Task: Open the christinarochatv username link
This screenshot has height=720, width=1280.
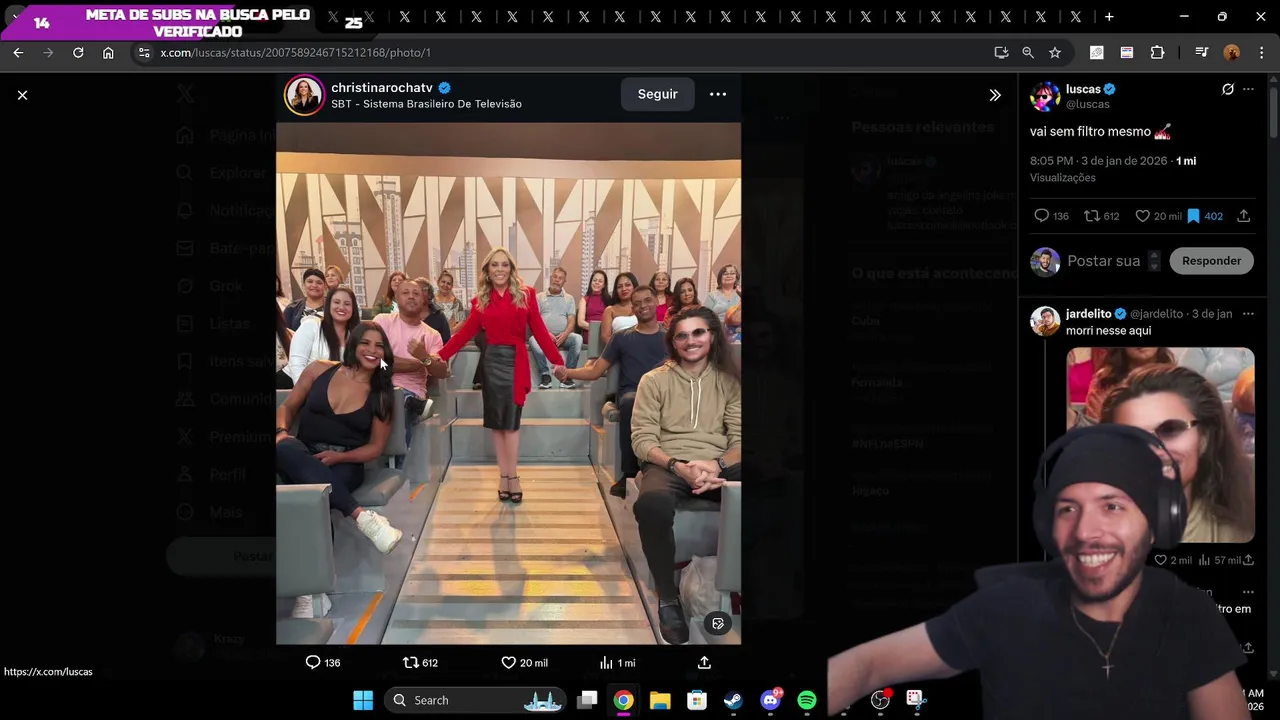Action: [x=382, y=88]
